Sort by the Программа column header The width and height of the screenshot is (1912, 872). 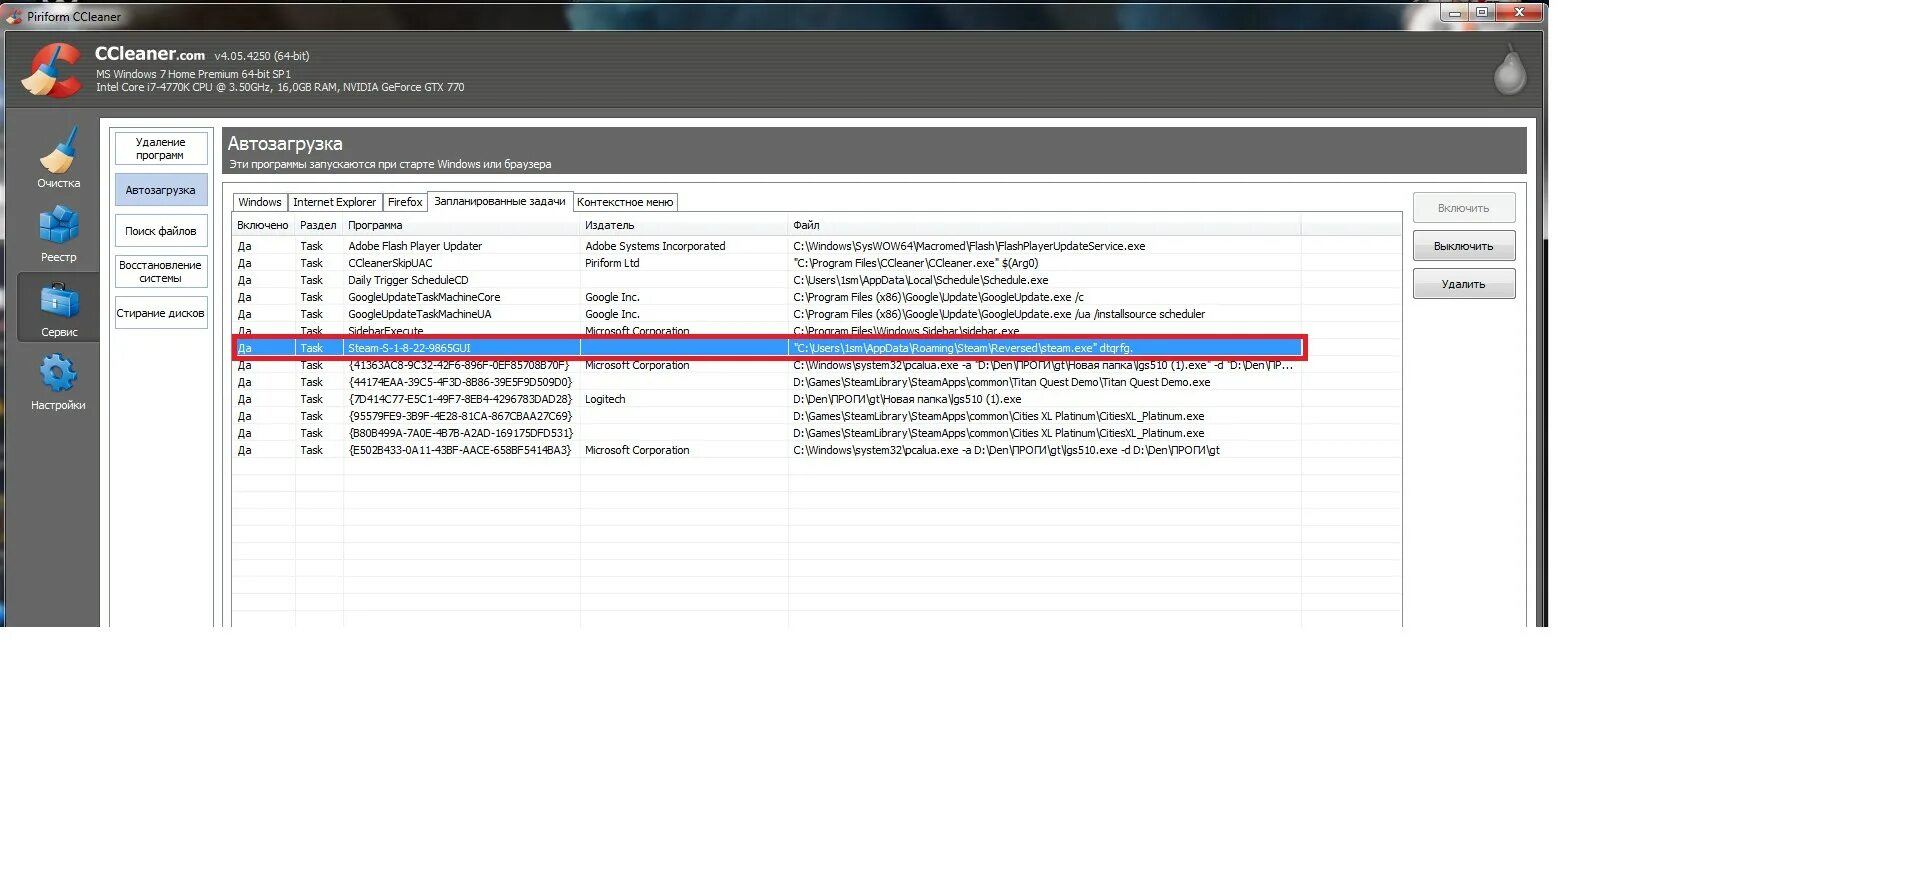(x=461, y=225)
